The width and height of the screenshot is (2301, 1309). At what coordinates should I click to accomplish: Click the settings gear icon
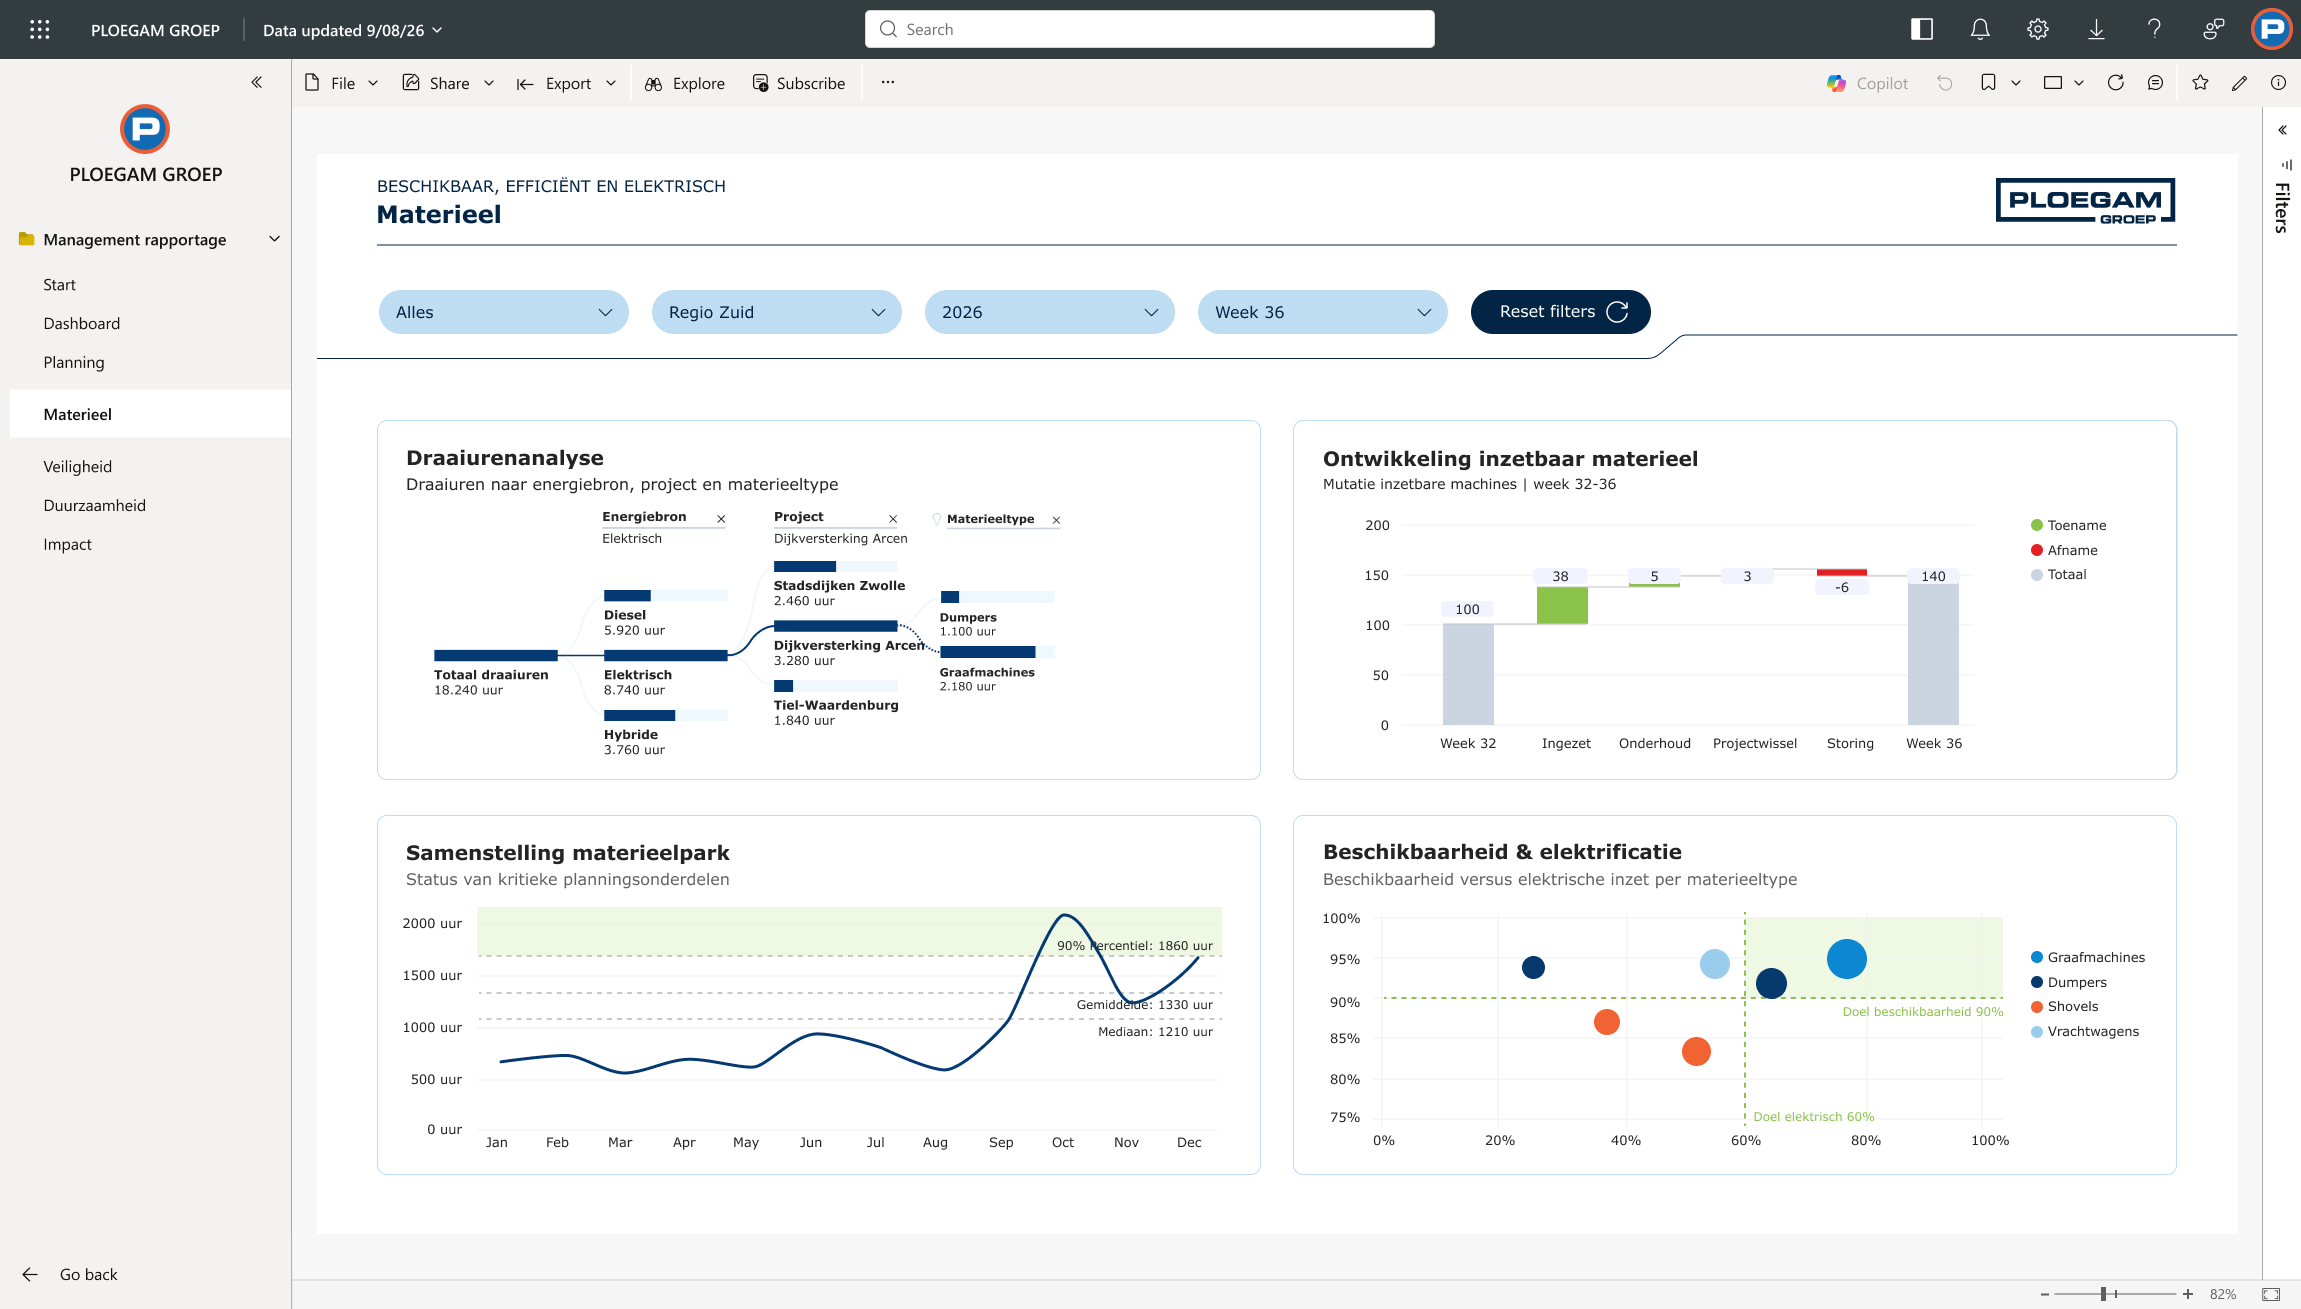click(x=2038, y=30)
